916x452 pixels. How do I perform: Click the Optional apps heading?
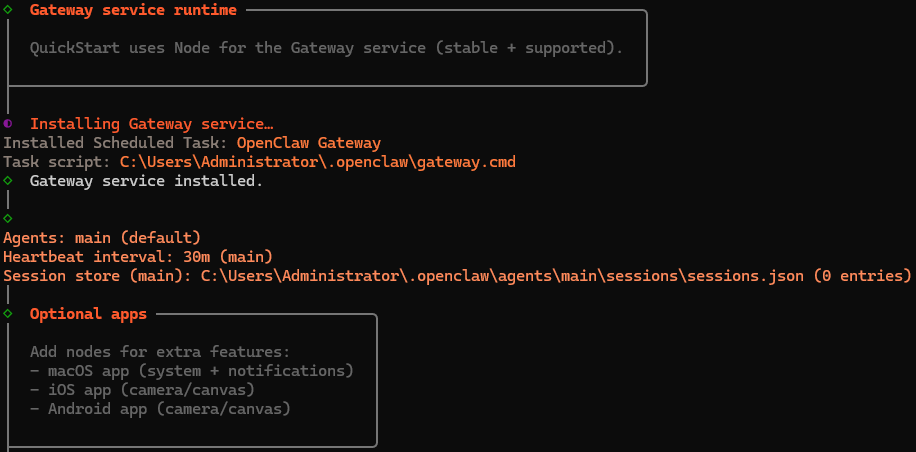(88, 314)
